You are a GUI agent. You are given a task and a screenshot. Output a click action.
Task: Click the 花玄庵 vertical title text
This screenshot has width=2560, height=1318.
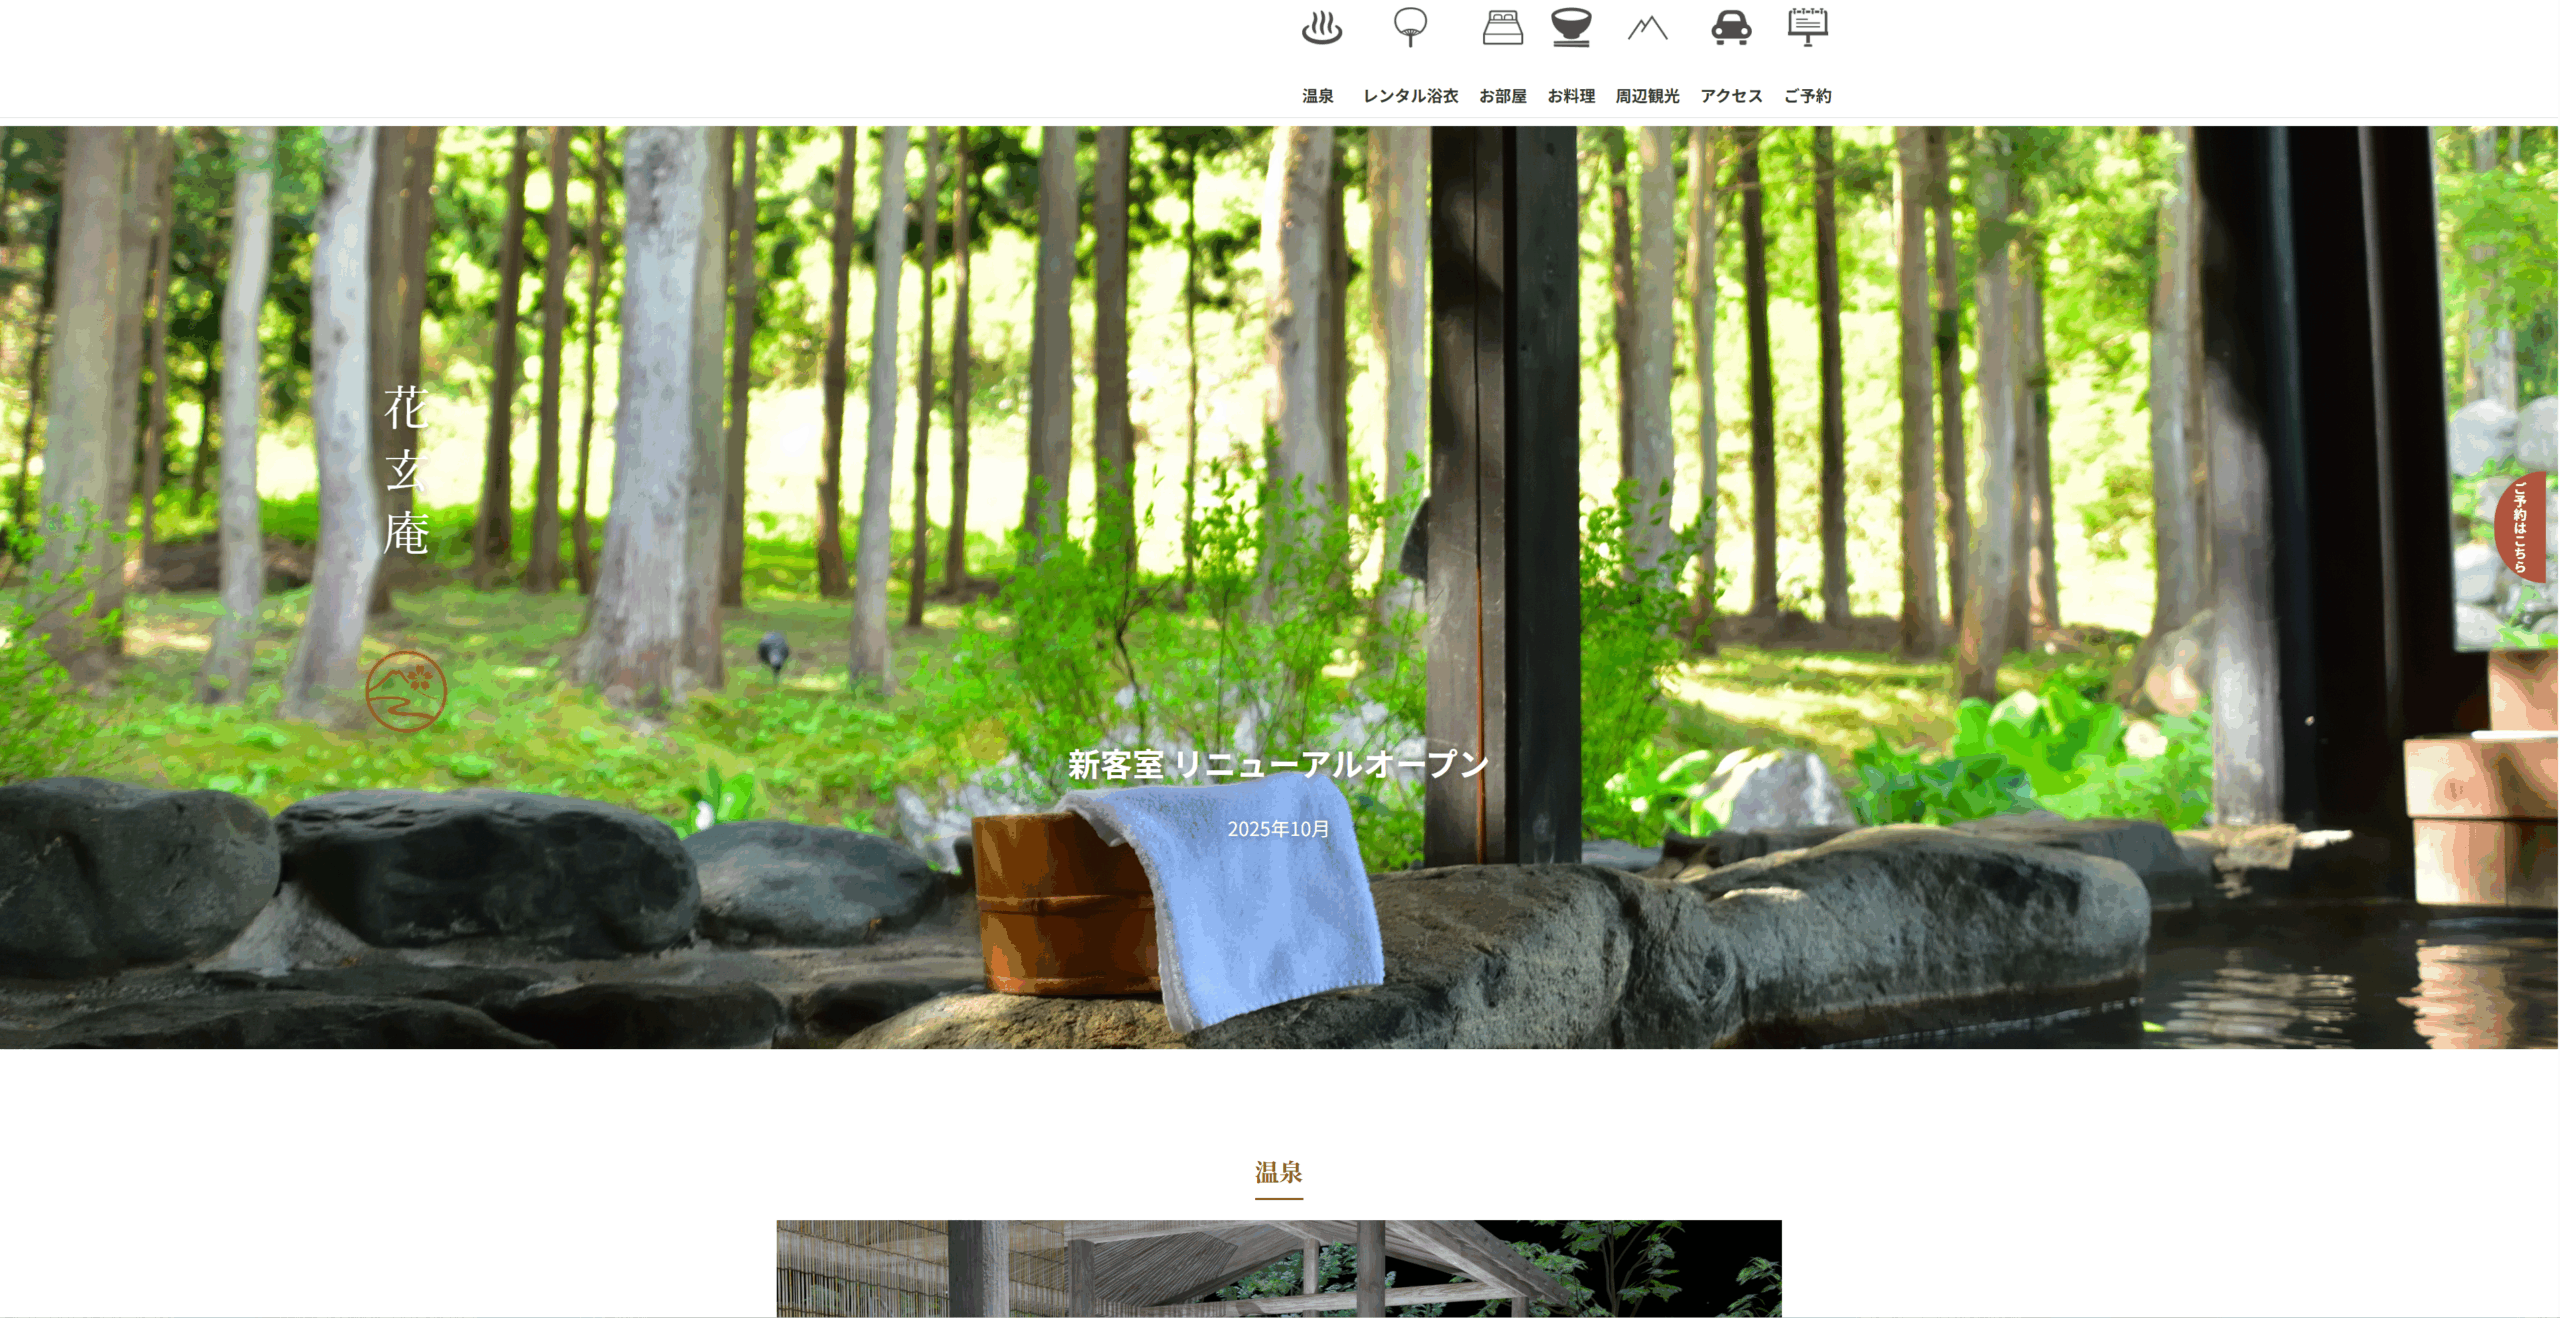pyautogui.click(x=406, y=470)
